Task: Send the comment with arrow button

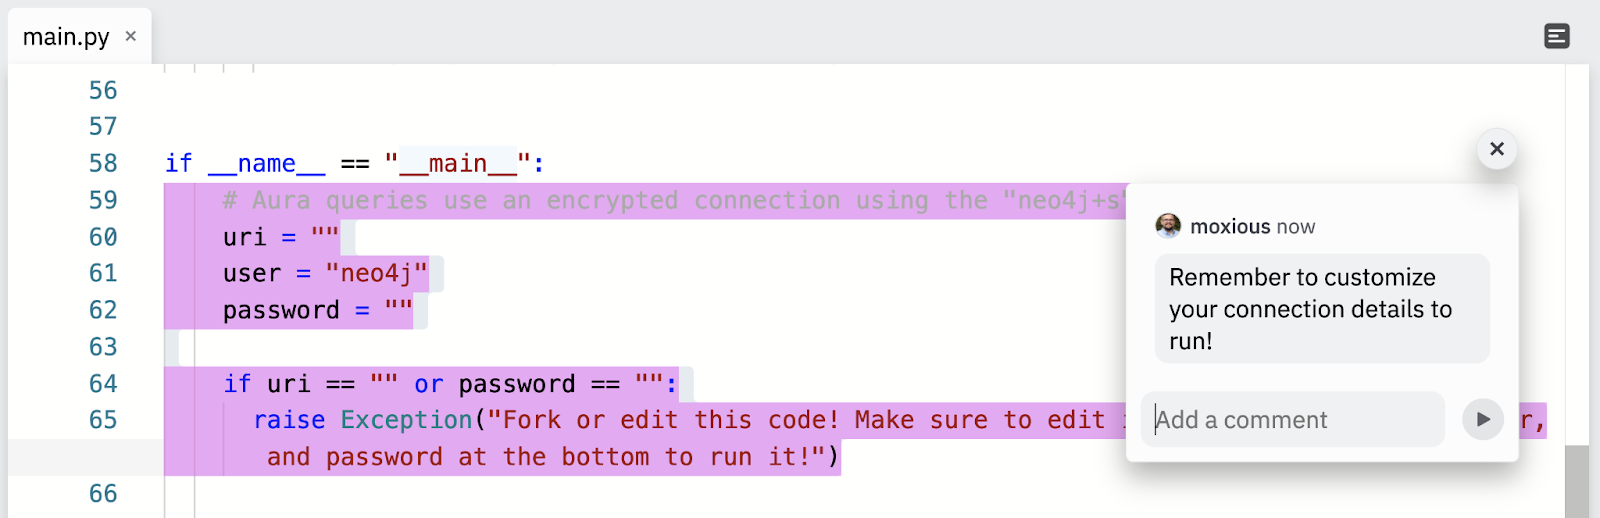Action: pos(1482,419)
